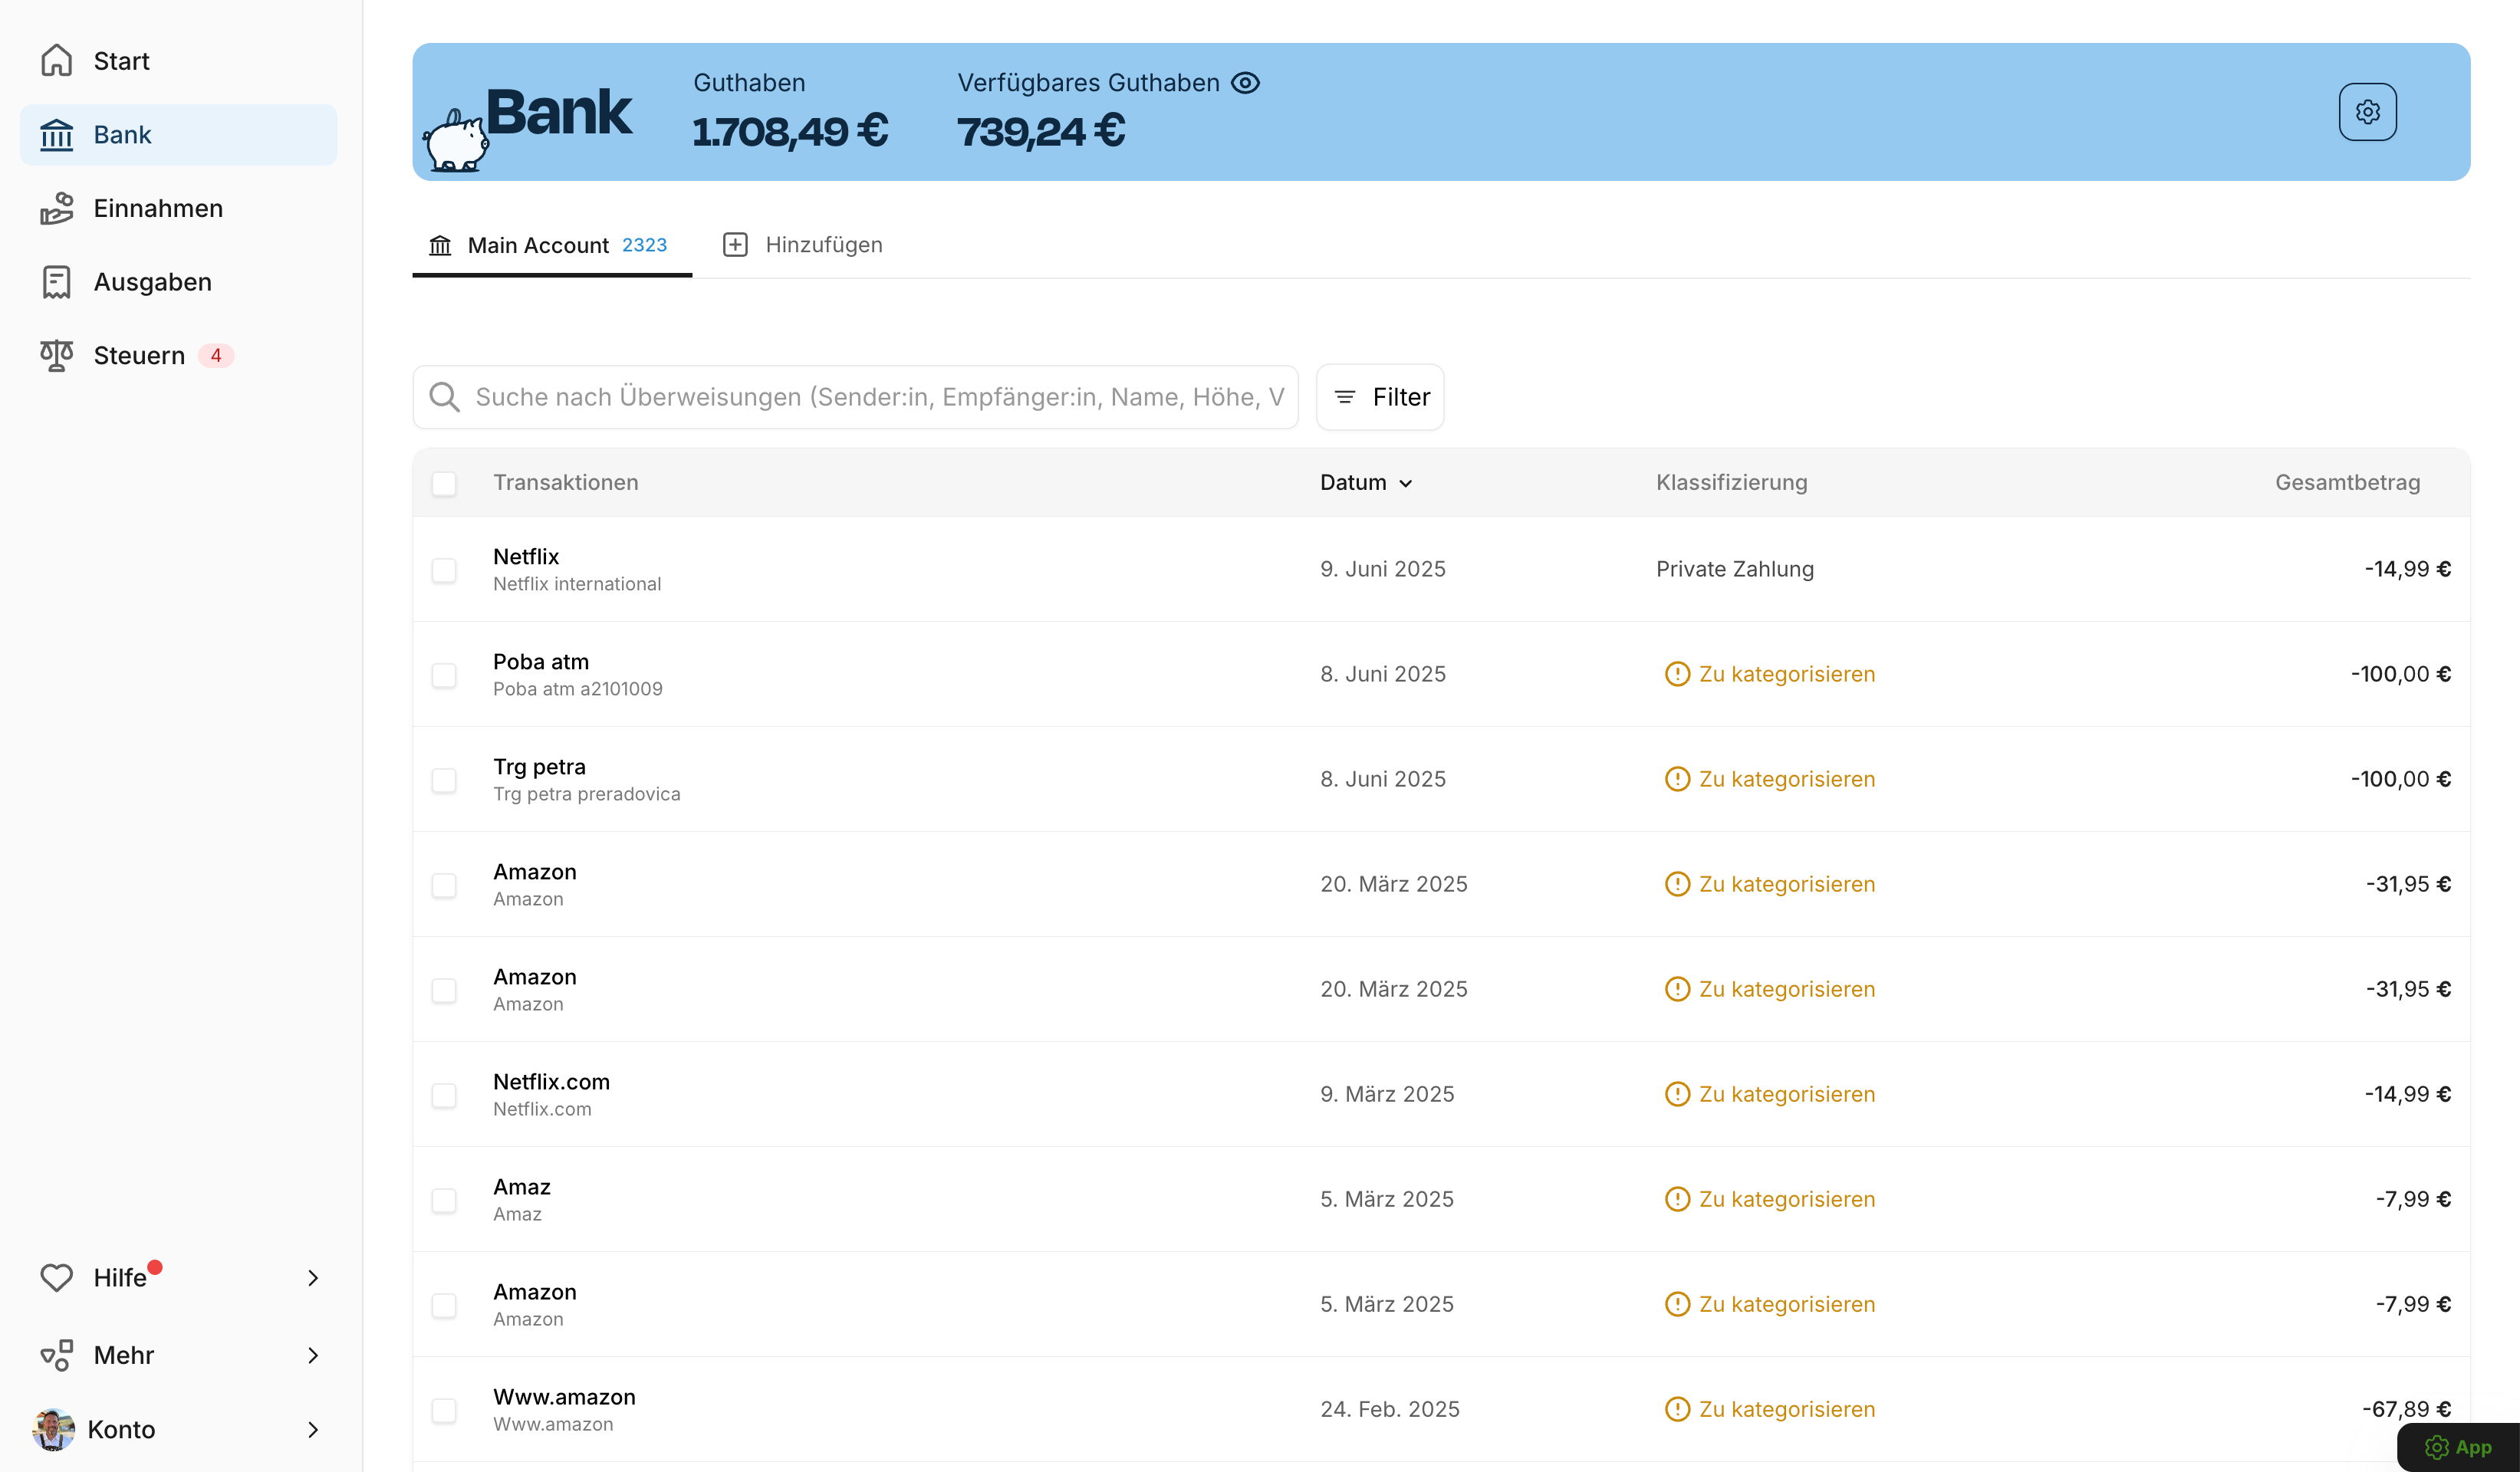The width and height of the screenshot is (2520, 1472).
Task: Tick the Poba atm transaction checkbox
Action: tap(444, 675)
